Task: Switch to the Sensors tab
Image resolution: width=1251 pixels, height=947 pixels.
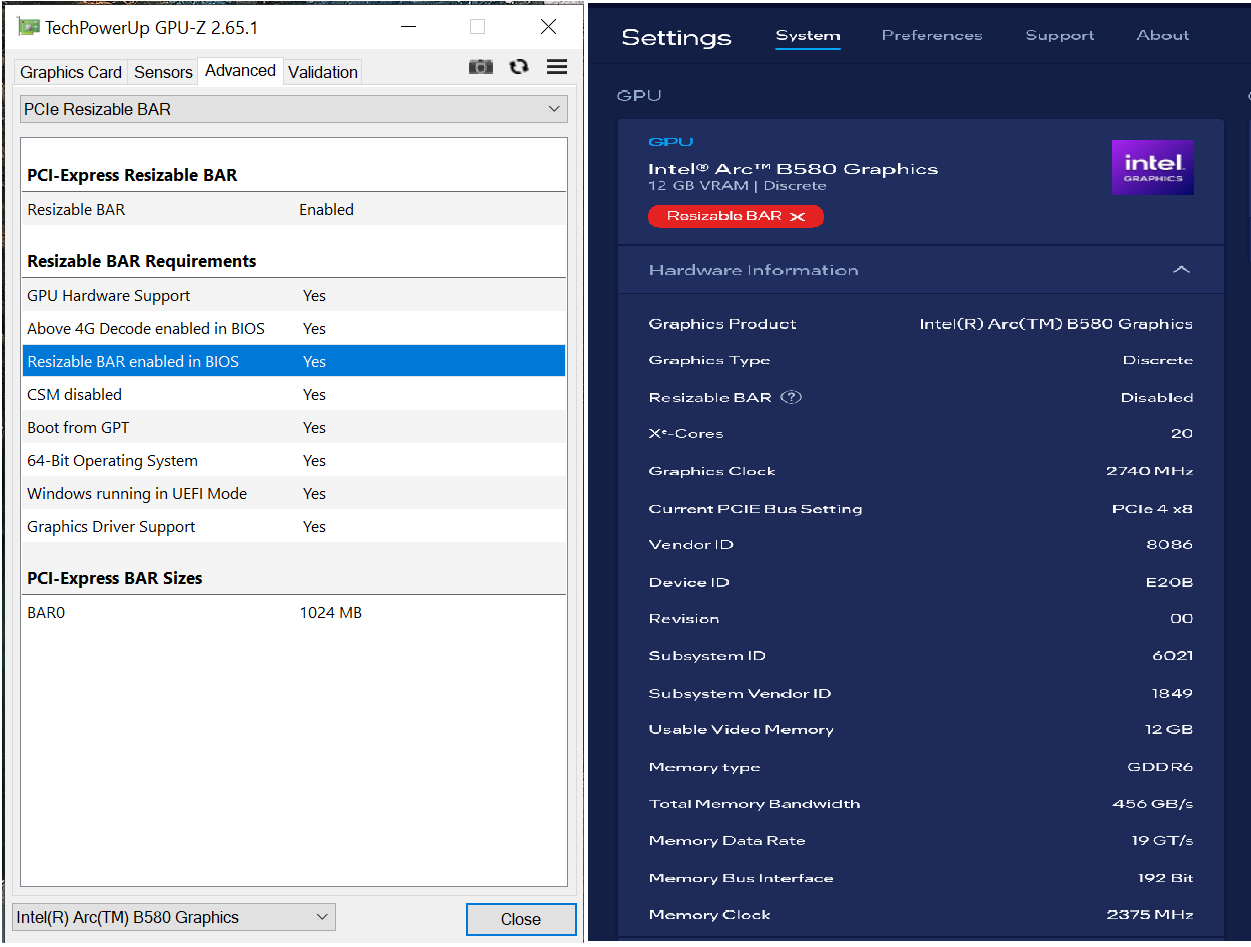Action: 163,72
